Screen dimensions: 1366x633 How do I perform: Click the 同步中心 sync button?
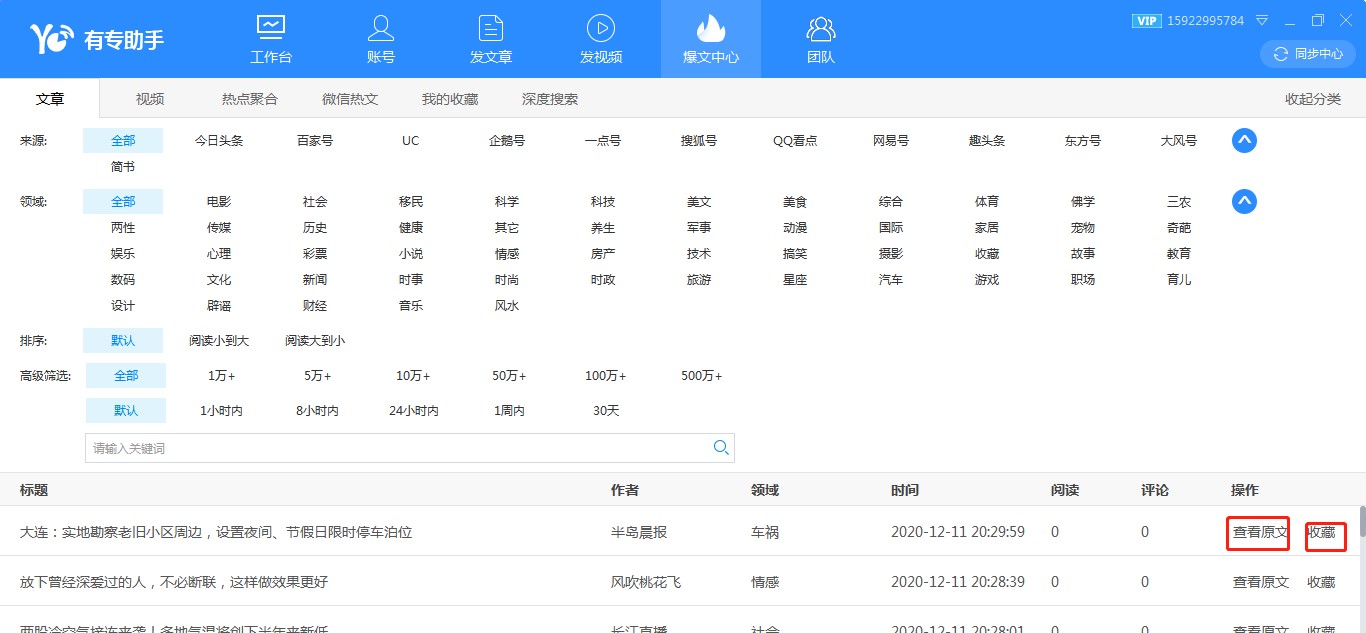(x=1308, y=54)
